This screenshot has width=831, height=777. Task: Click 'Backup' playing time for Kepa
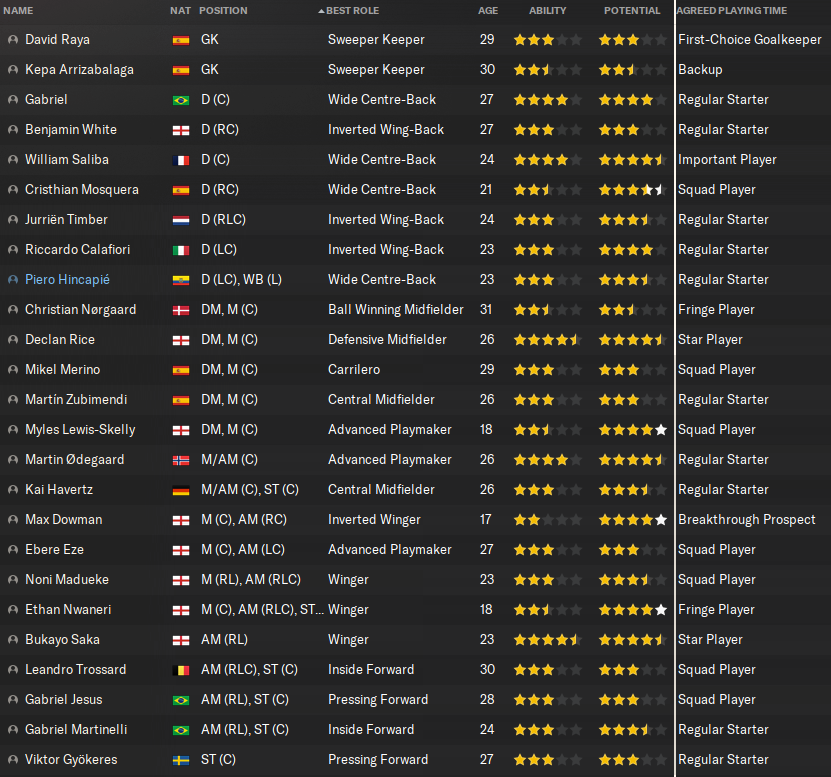[x=700, y=70]
